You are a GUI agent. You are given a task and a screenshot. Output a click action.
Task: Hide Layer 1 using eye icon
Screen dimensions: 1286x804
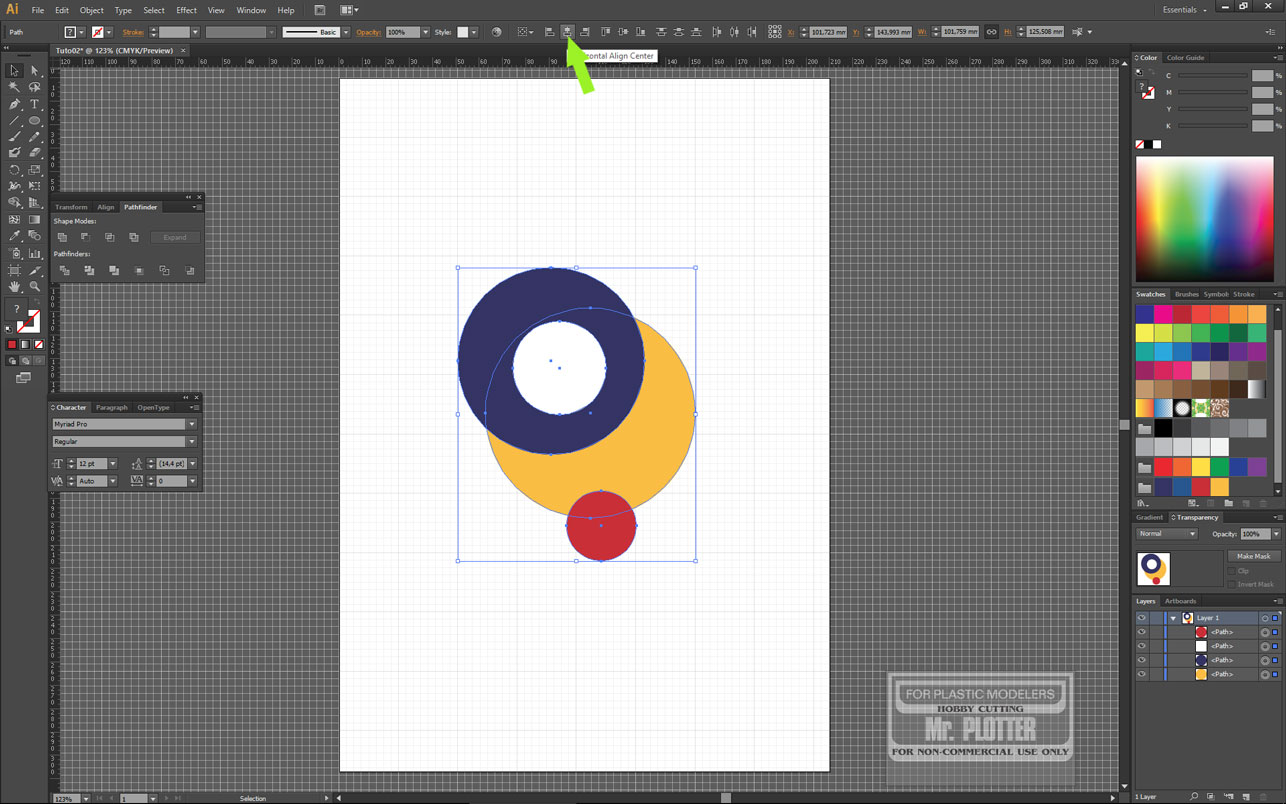[x=1141, y=618]
